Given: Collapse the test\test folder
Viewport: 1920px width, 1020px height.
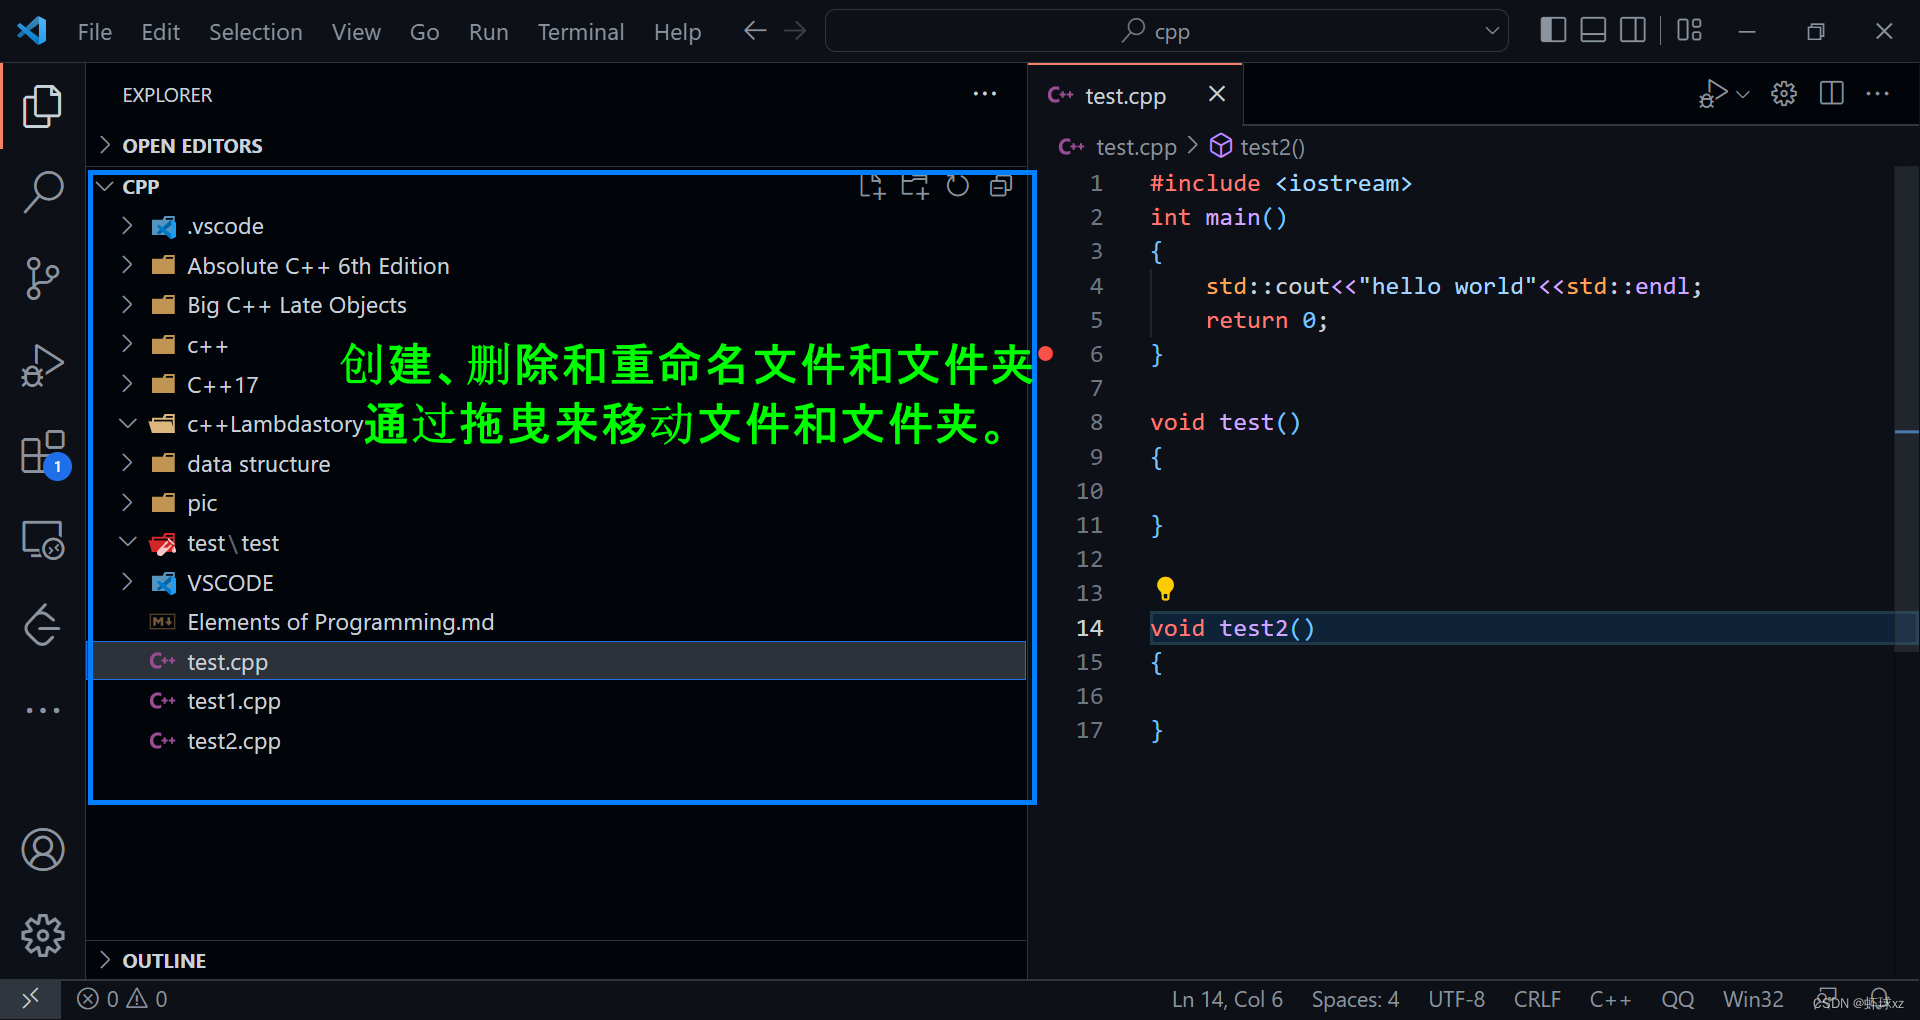Looking at the screenshot, I should click(x=127, y=542).
